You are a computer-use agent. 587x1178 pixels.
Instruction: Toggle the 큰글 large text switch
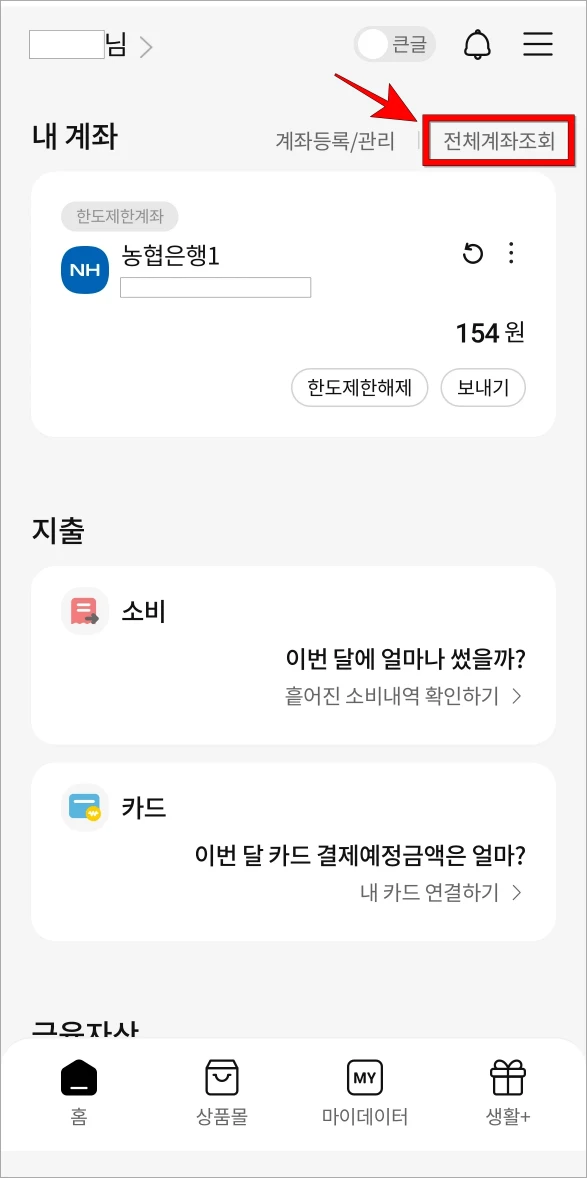394,44
